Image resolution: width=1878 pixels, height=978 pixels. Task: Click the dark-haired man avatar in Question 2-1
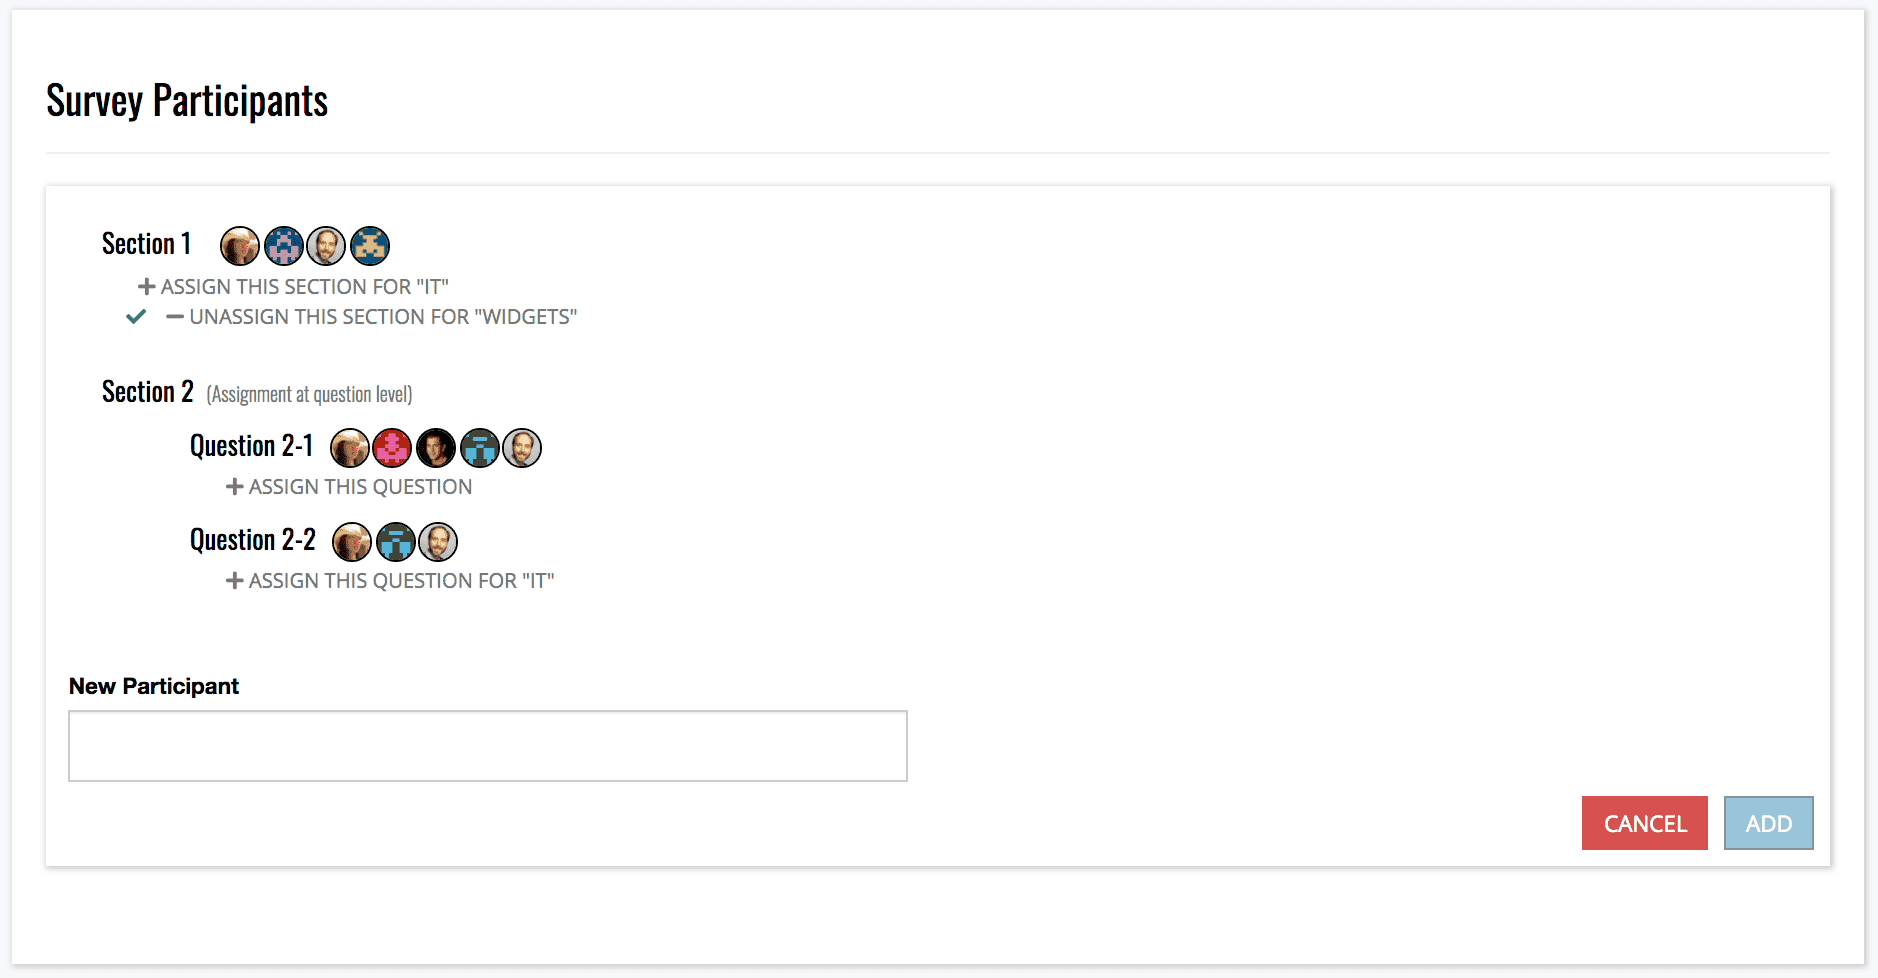tap(436, 448)
